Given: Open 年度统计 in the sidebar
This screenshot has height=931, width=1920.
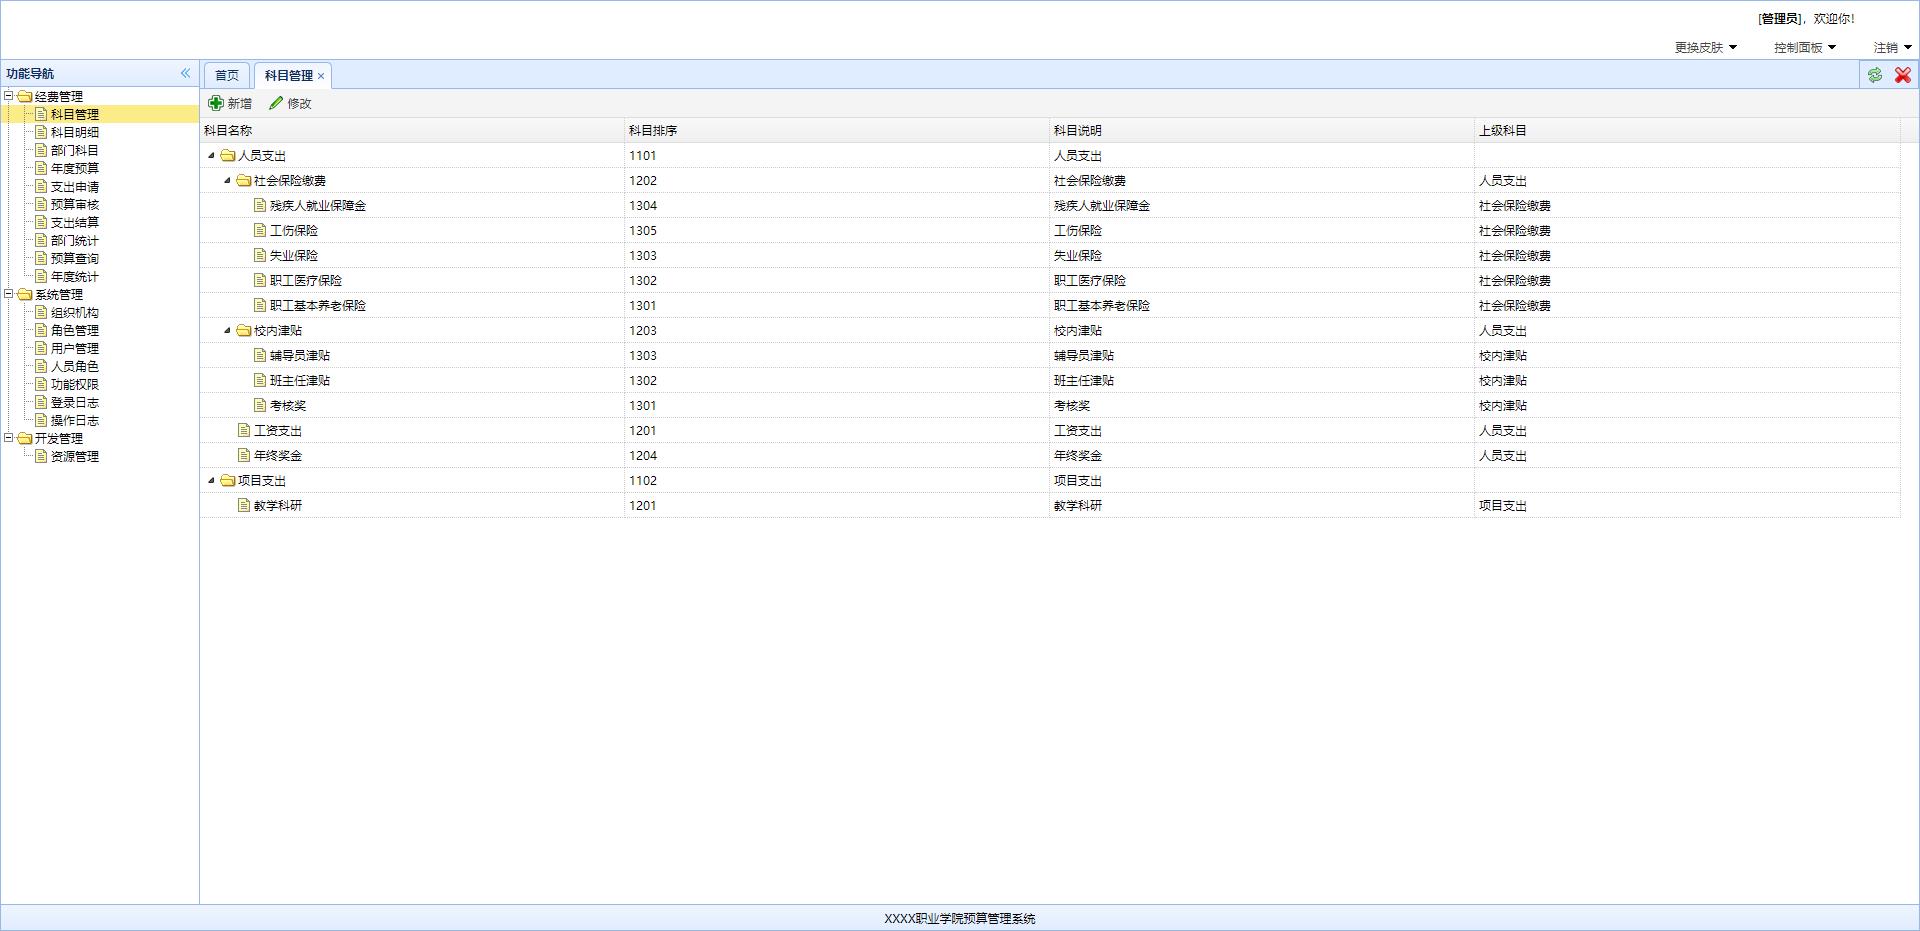Looking at the screenshot, I should [75, 276].
